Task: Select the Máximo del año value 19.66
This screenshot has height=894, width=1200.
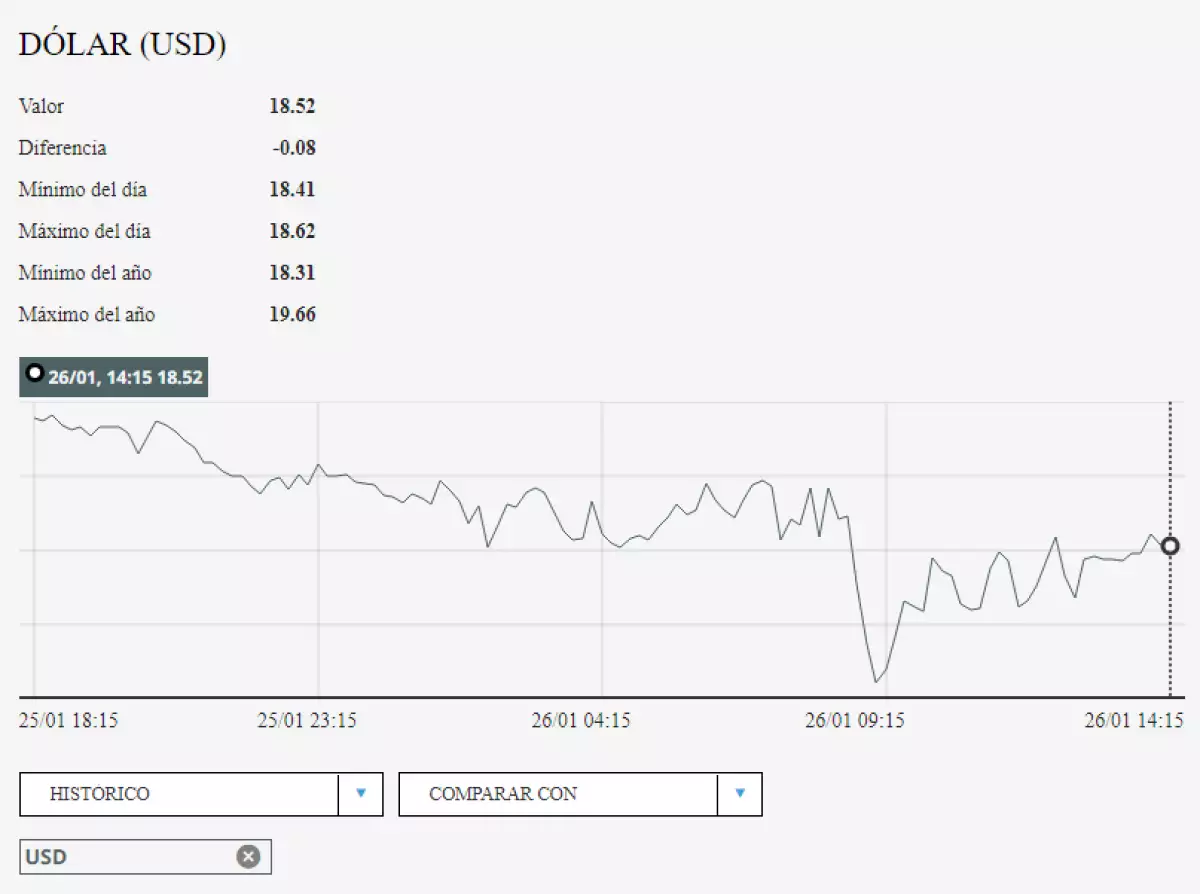Action: (292, 314)
